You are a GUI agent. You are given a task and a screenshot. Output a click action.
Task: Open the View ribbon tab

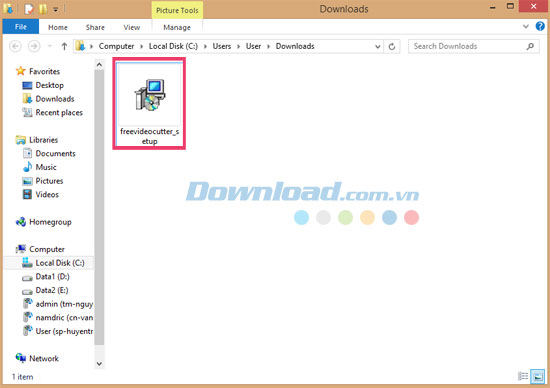click(x=132, y=27)
